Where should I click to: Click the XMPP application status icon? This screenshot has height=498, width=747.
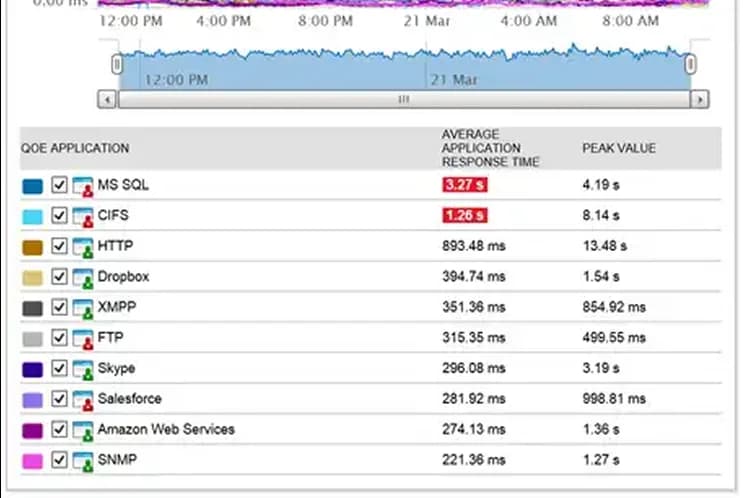[83, 307]
